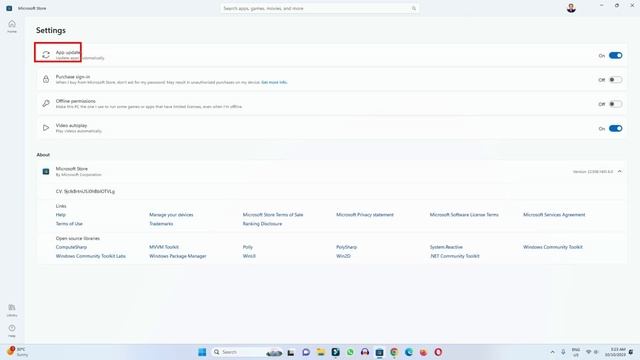Open Google Chrome from the taskbar

point(394,352)
